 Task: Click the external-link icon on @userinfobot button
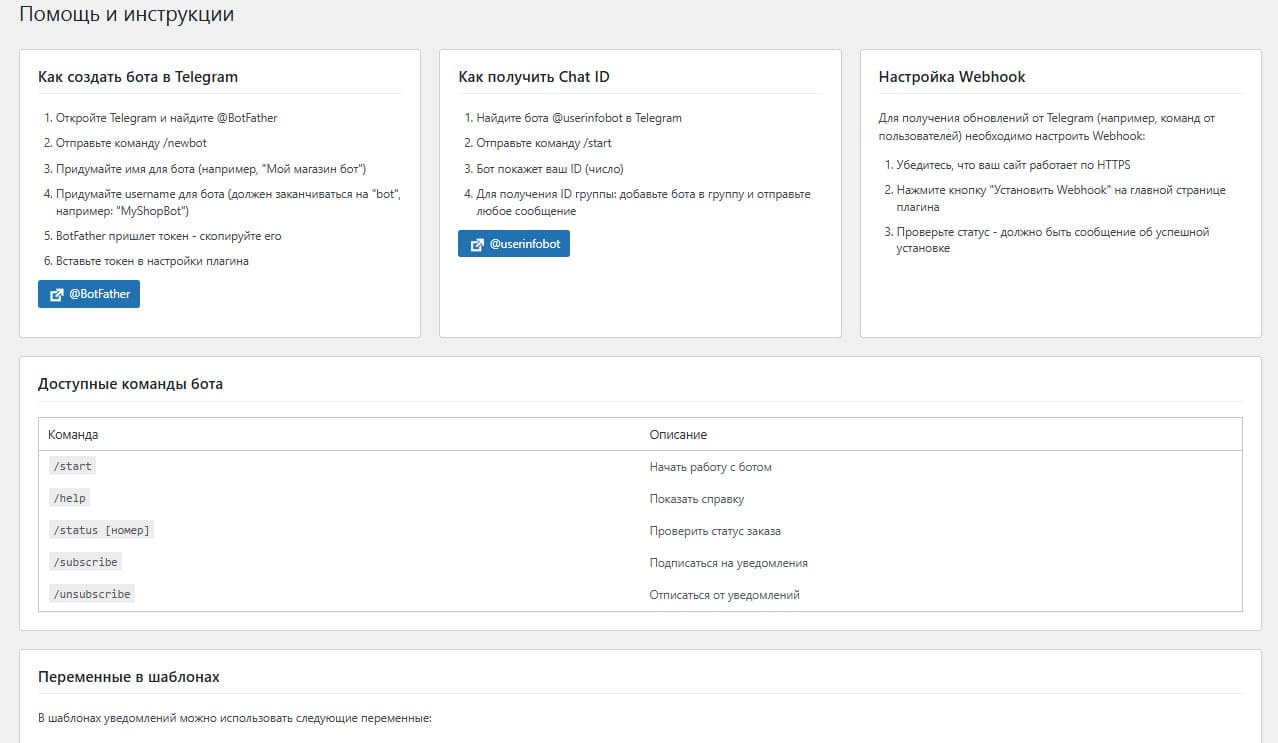(477, 245)
